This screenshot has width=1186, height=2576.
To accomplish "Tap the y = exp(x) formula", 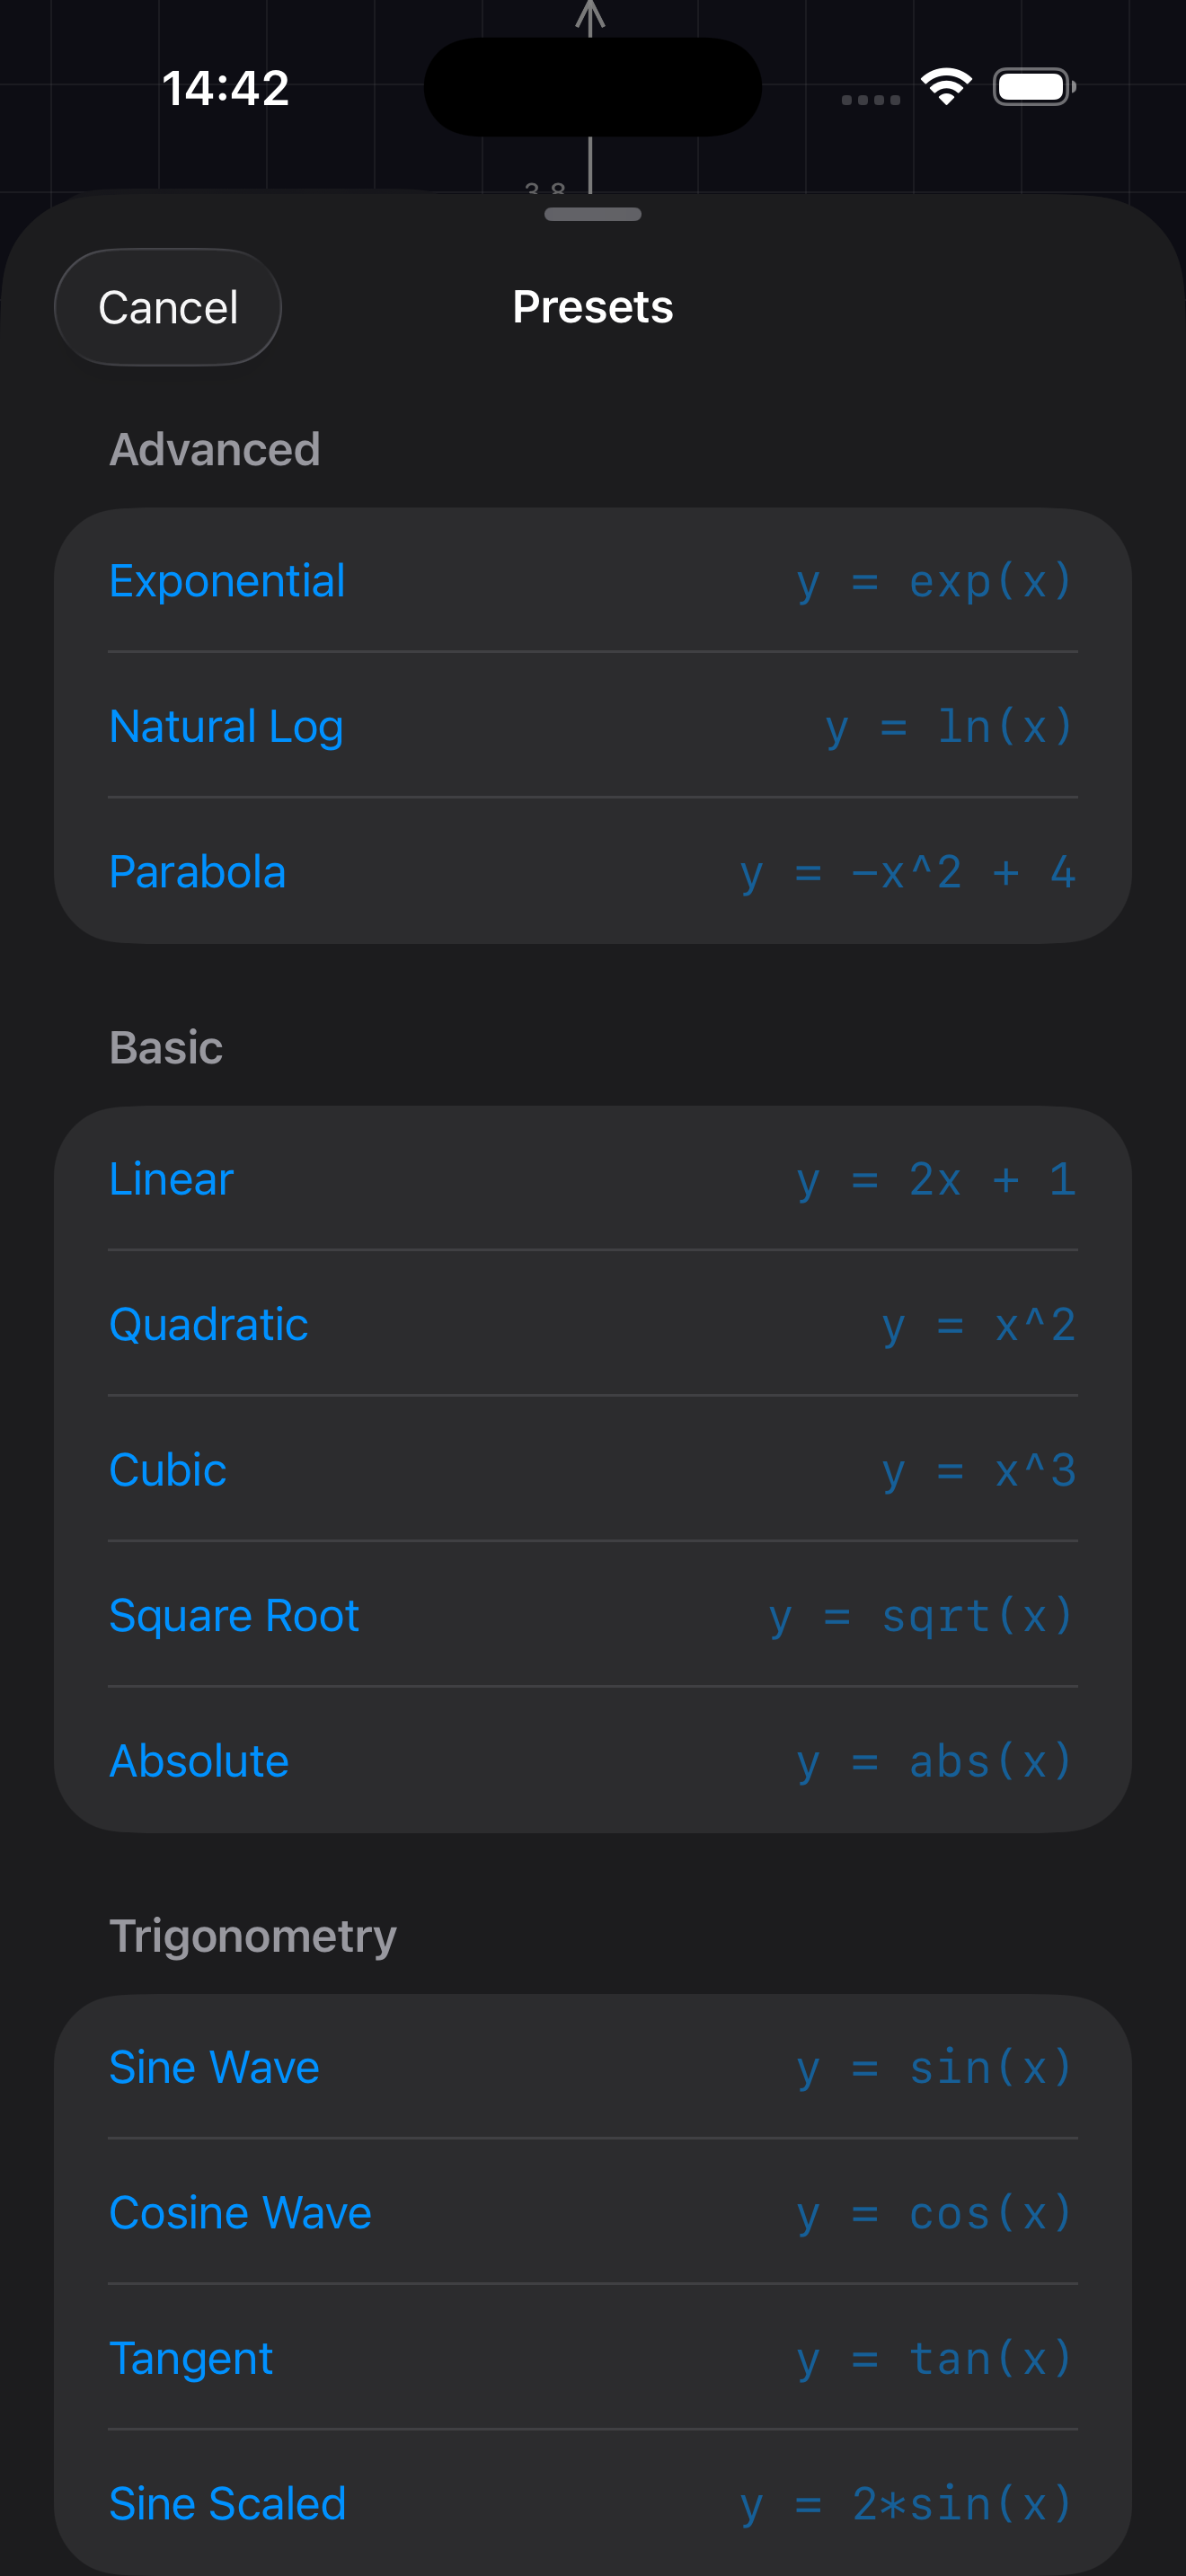I will 935,581.
